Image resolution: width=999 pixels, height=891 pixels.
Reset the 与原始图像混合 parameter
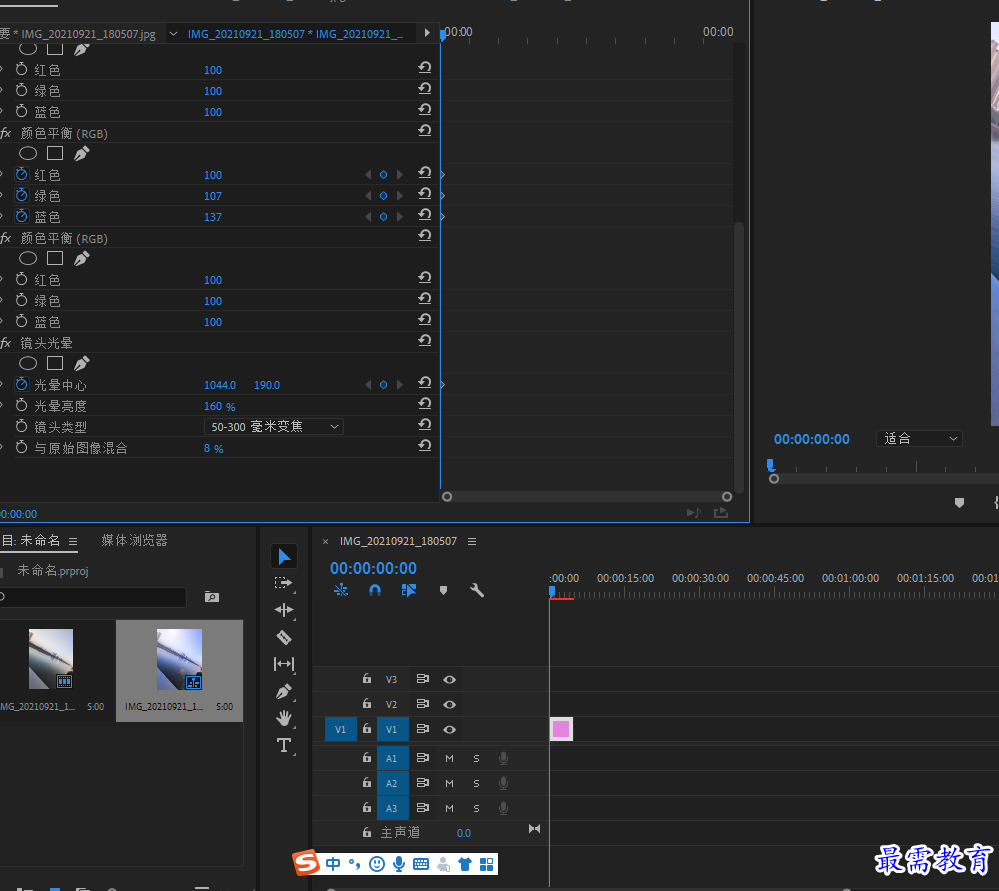(x=425, y=446)
